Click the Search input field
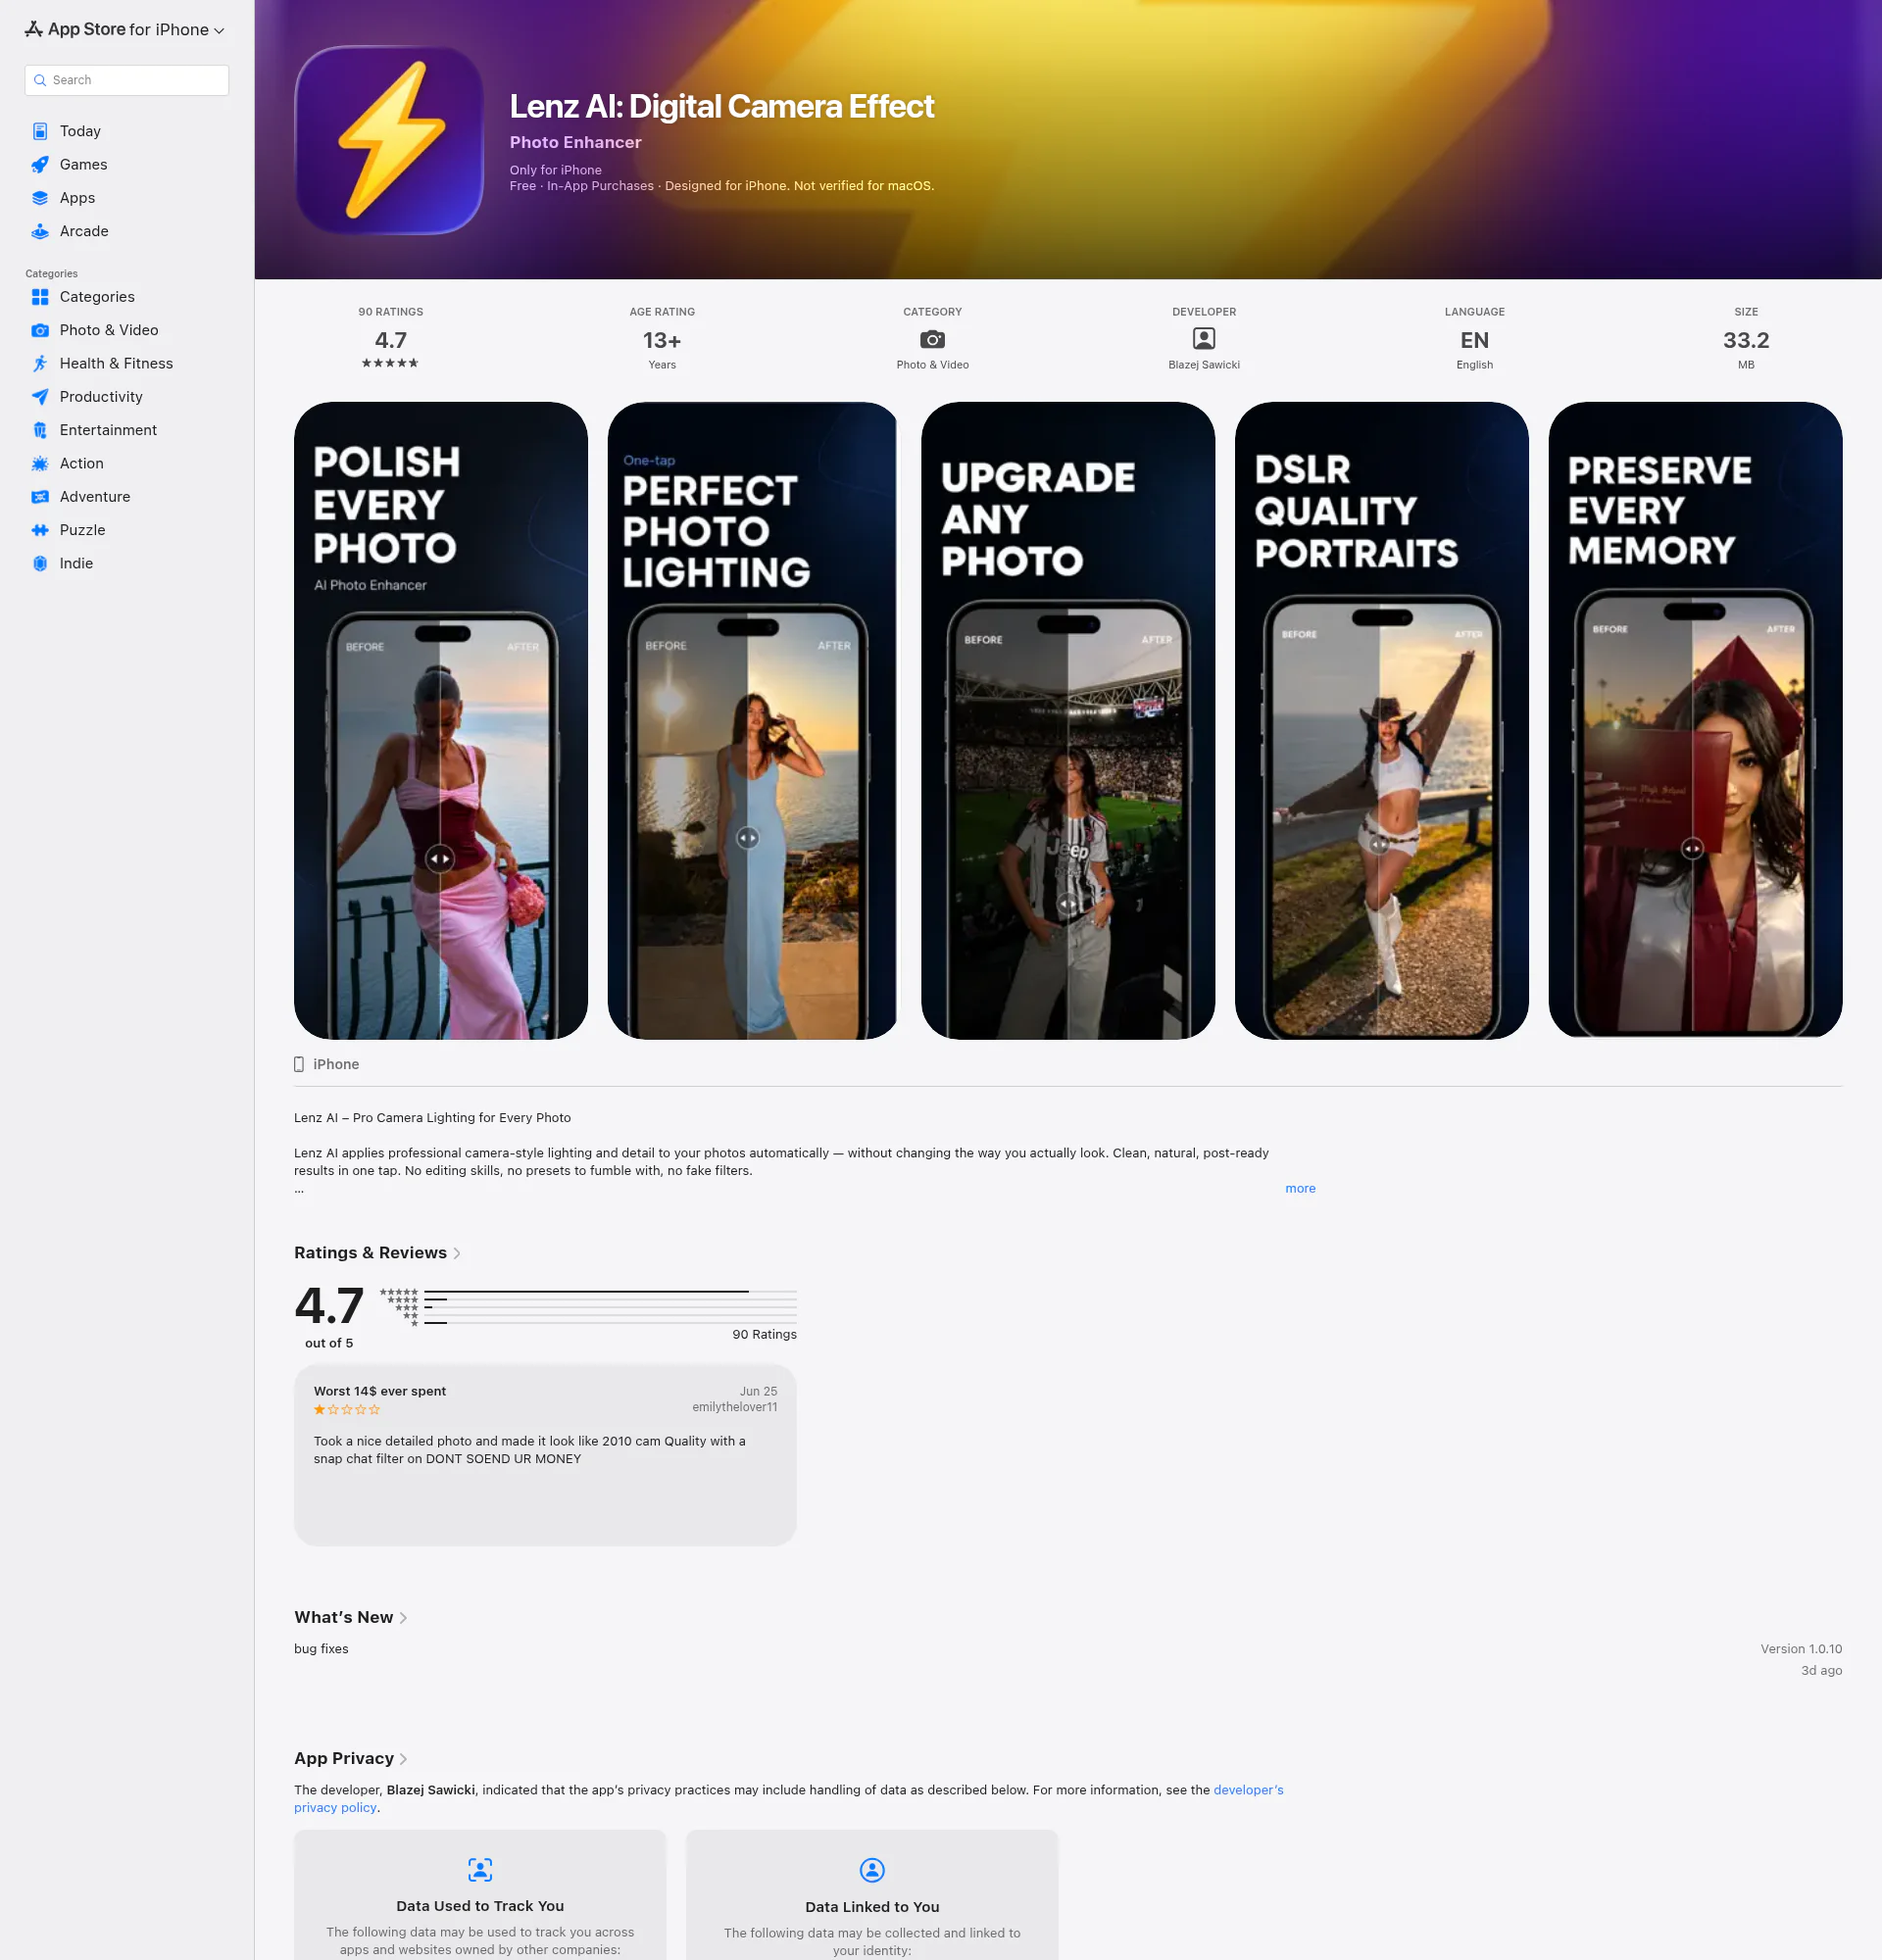This screenshot has width=1882, height=1960. (x=127, y=80)
